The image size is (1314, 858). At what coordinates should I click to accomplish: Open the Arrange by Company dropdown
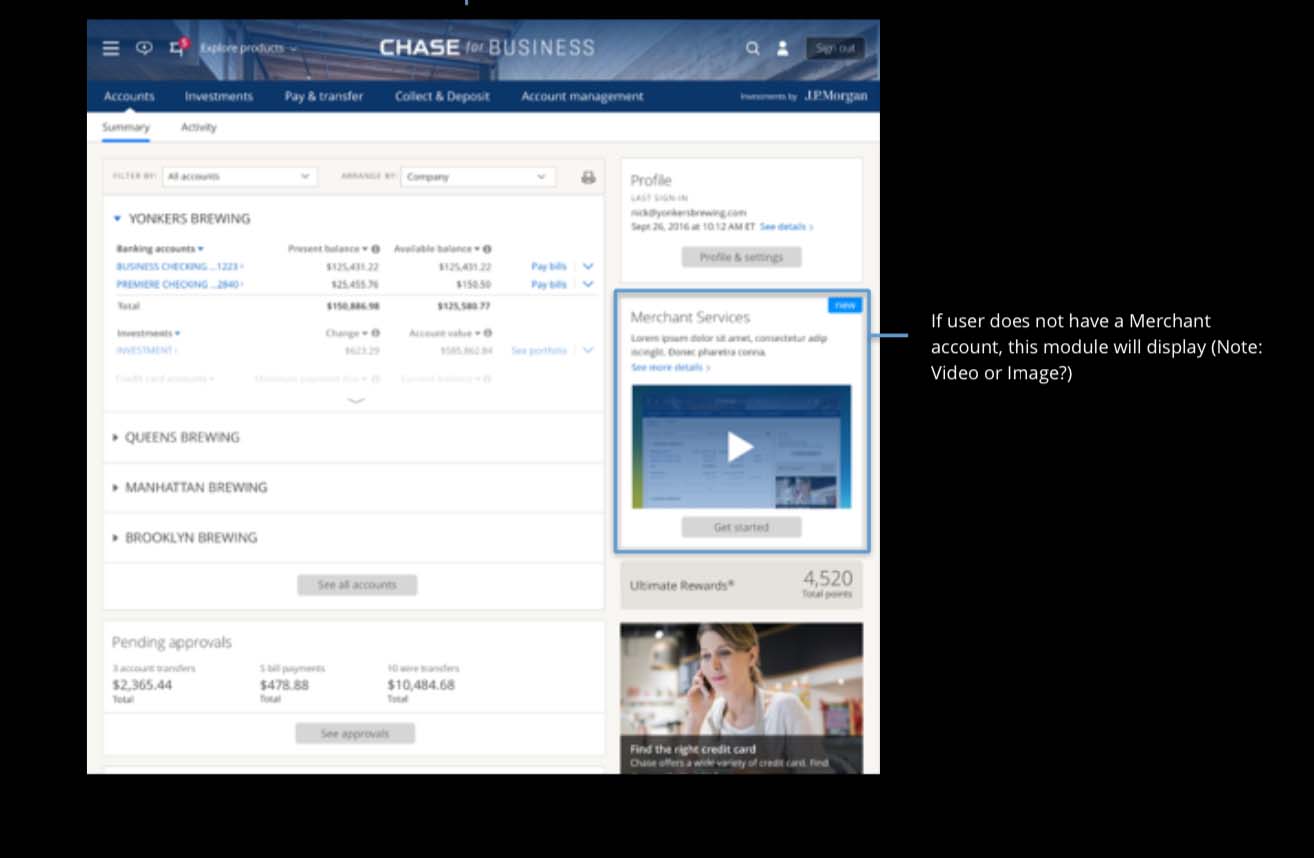[x=478, y=177]
